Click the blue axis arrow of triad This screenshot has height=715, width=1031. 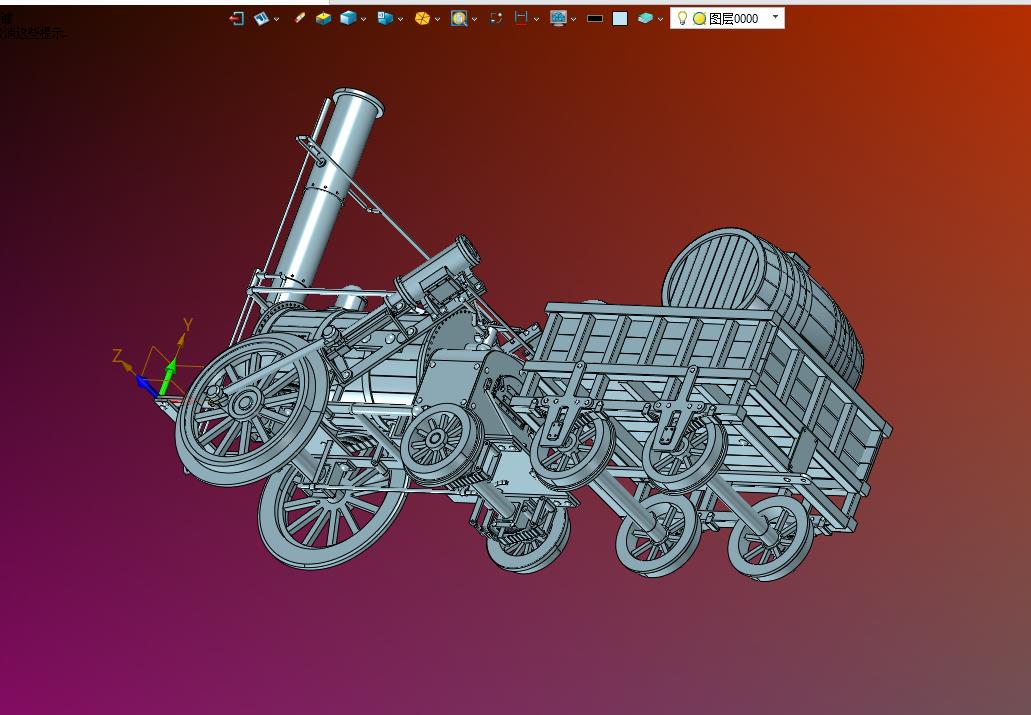[x=146, y=385]
